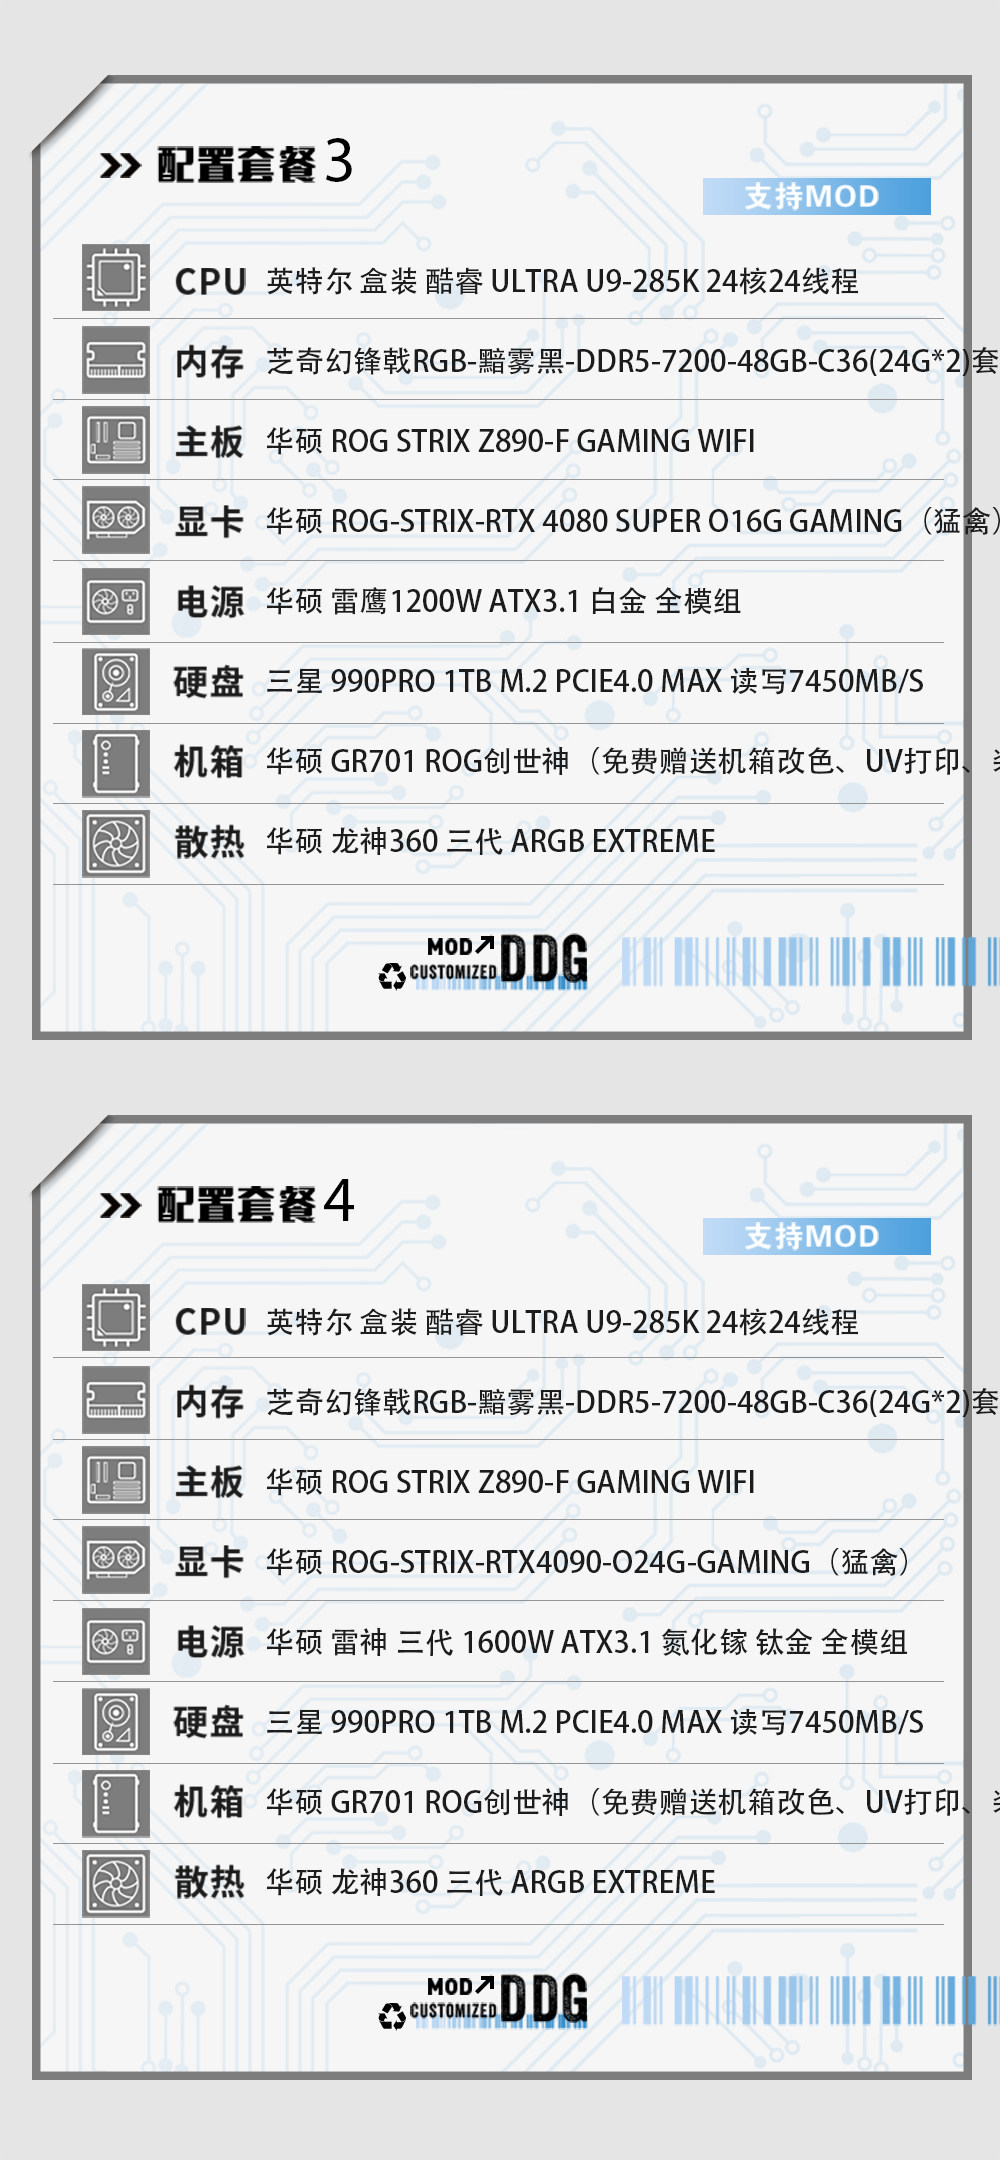1000x2160 pixels.
Task: Click the memory stick icon in package 3
Action: [116, 359]
